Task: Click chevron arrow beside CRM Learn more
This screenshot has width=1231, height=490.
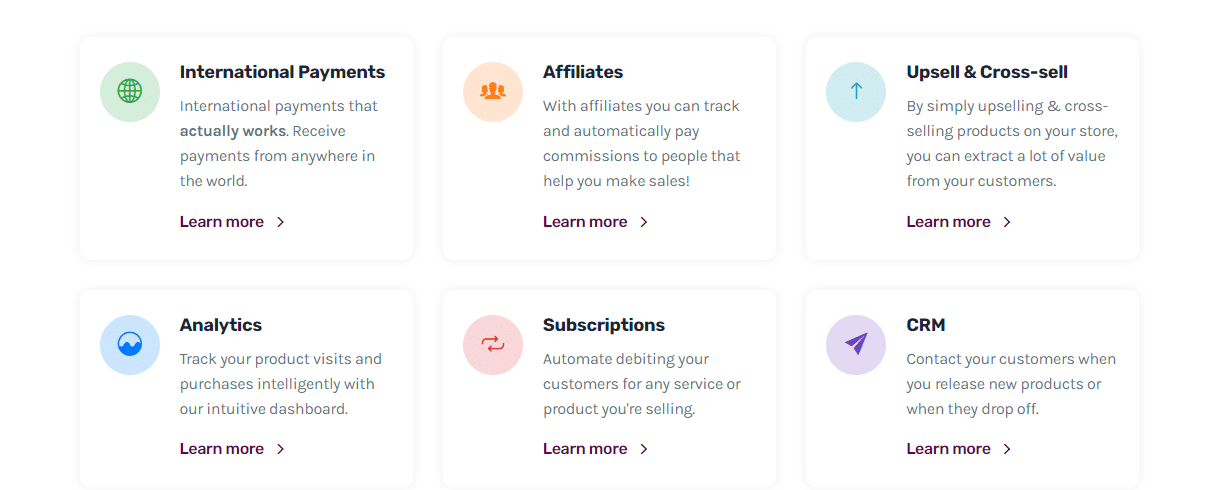Action: point(1007,449)
